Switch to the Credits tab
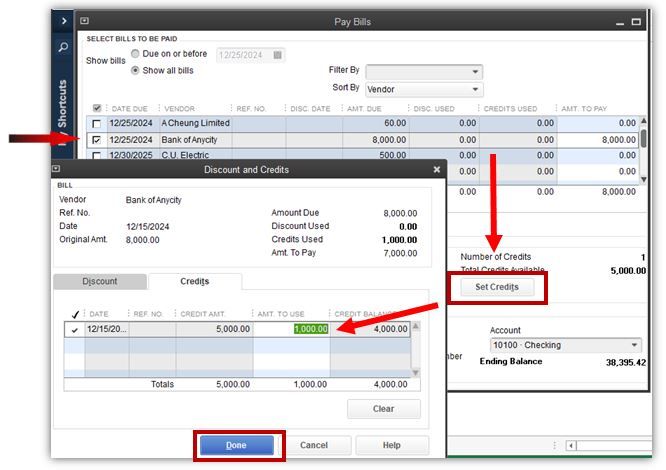Viewport: 666px width, 470px height. (195, 281)
